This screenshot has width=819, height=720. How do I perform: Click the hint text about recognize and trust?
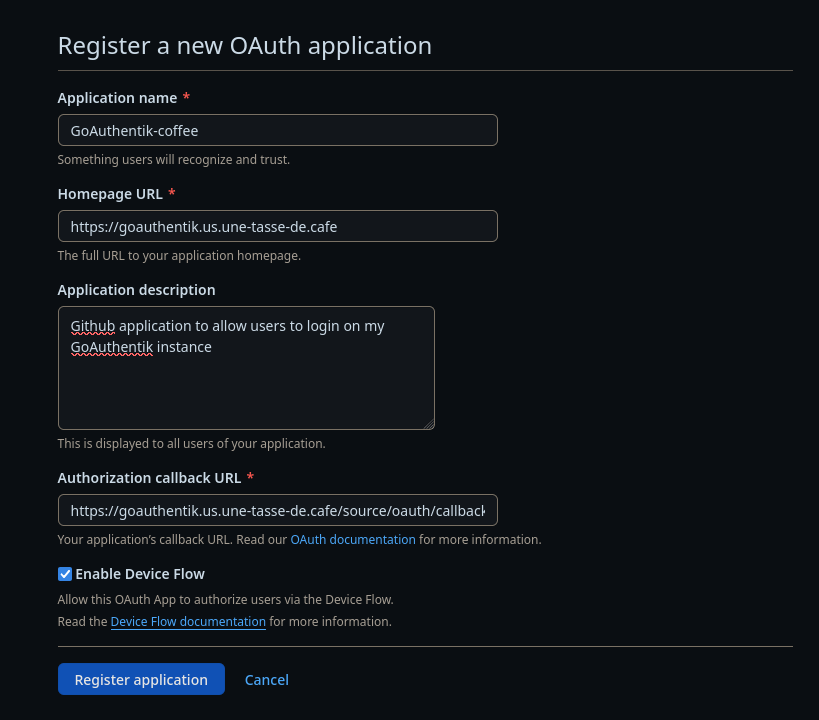coord(173,159)
